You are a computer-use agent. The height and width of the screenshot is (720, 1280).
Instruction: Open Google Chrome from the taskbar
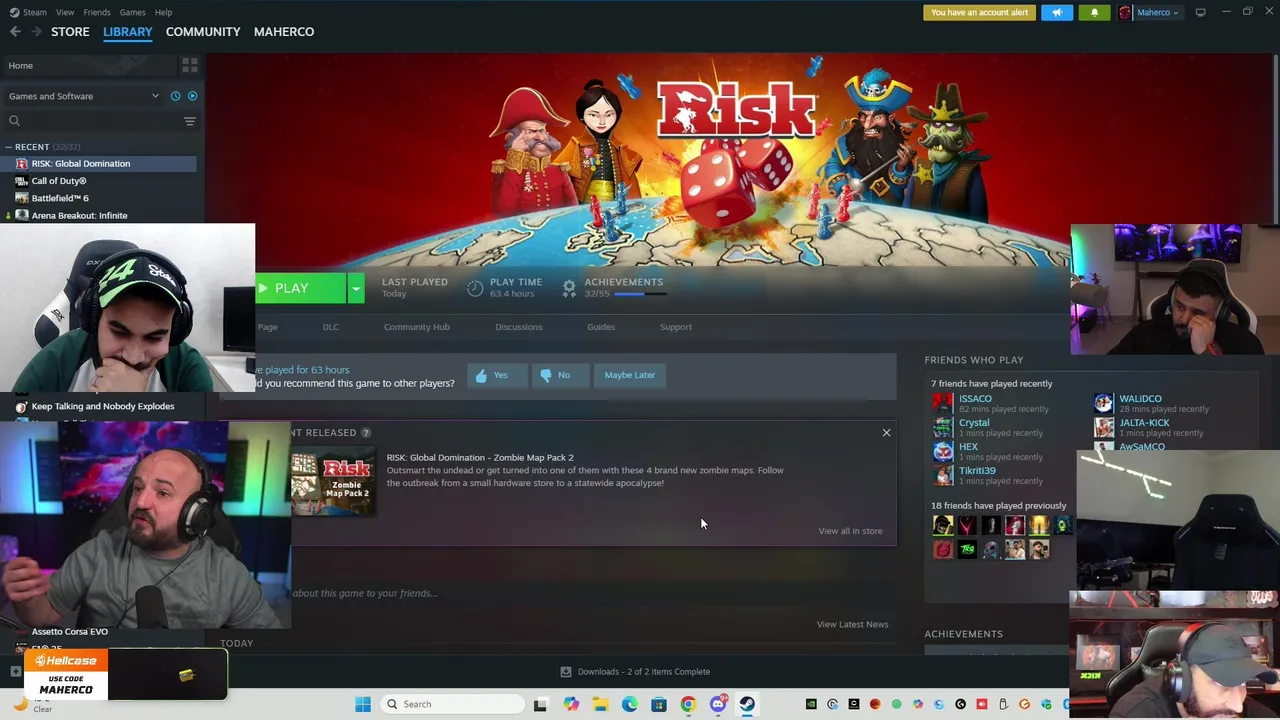coord(688,704)
